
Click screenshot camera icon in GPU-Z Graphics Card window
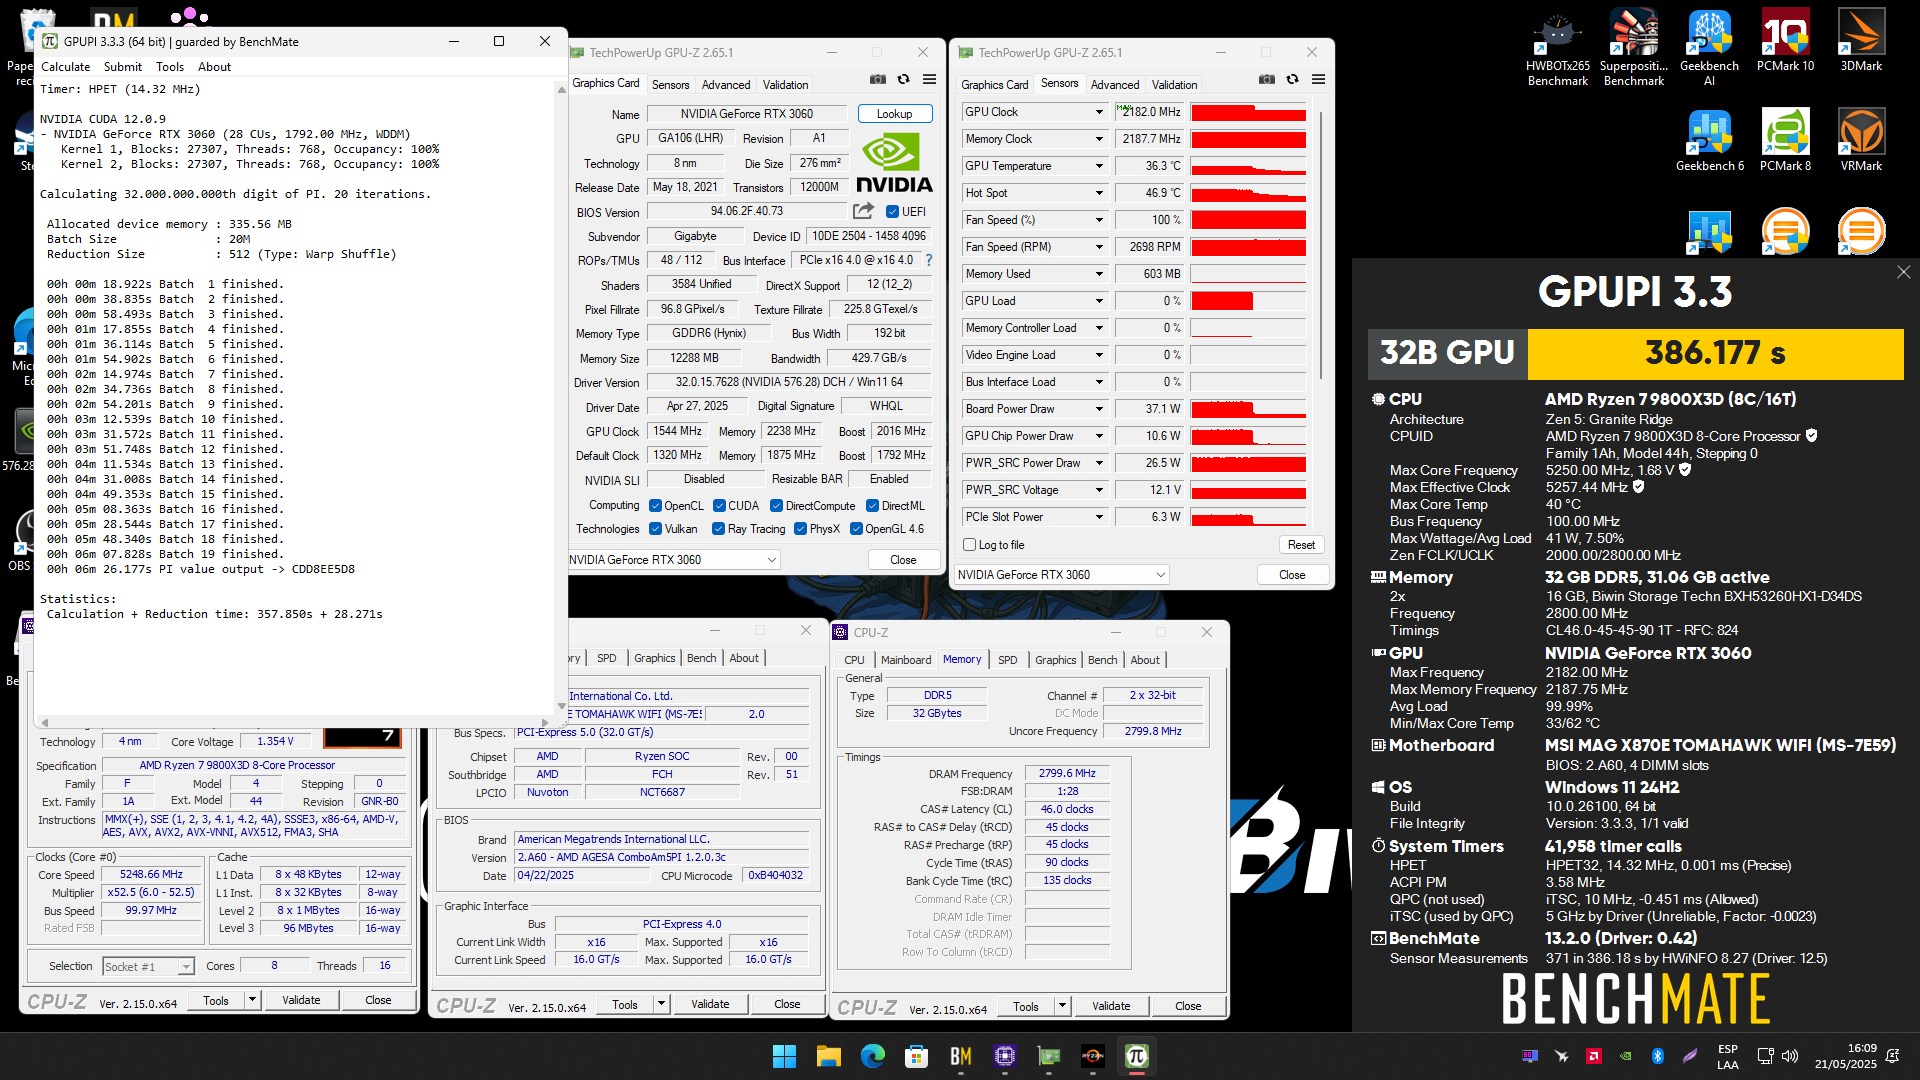[x=877, y=80]
